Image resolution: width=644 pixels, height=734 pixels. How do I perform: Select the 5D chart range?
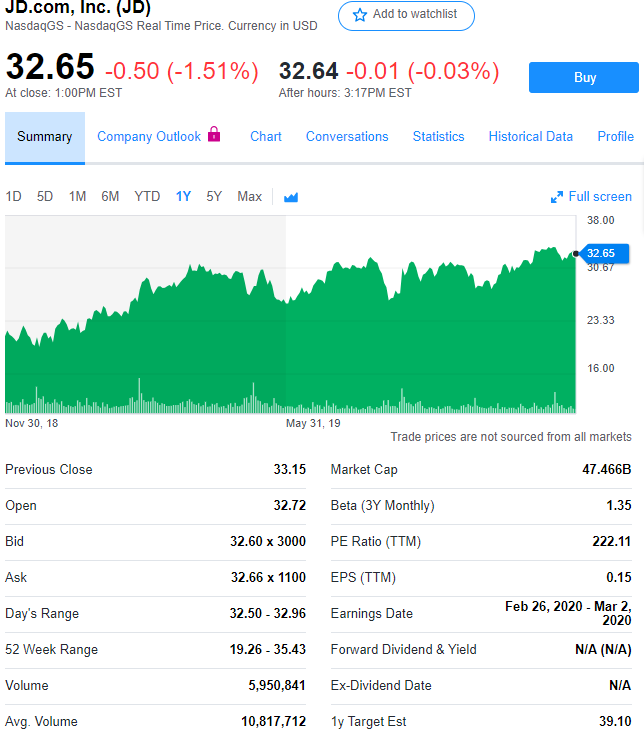tap(45, 197)
